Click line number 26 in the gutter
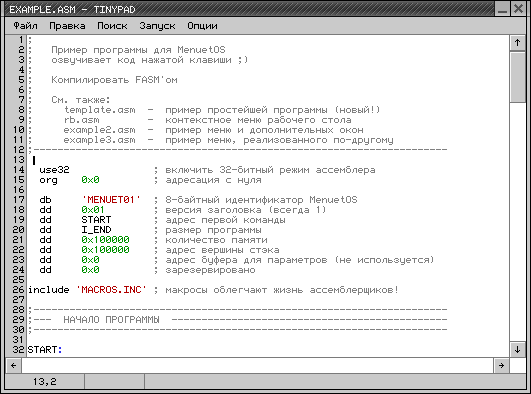This screenshot has width=531, height=394. pyautogui.click(x=19, y=290)
